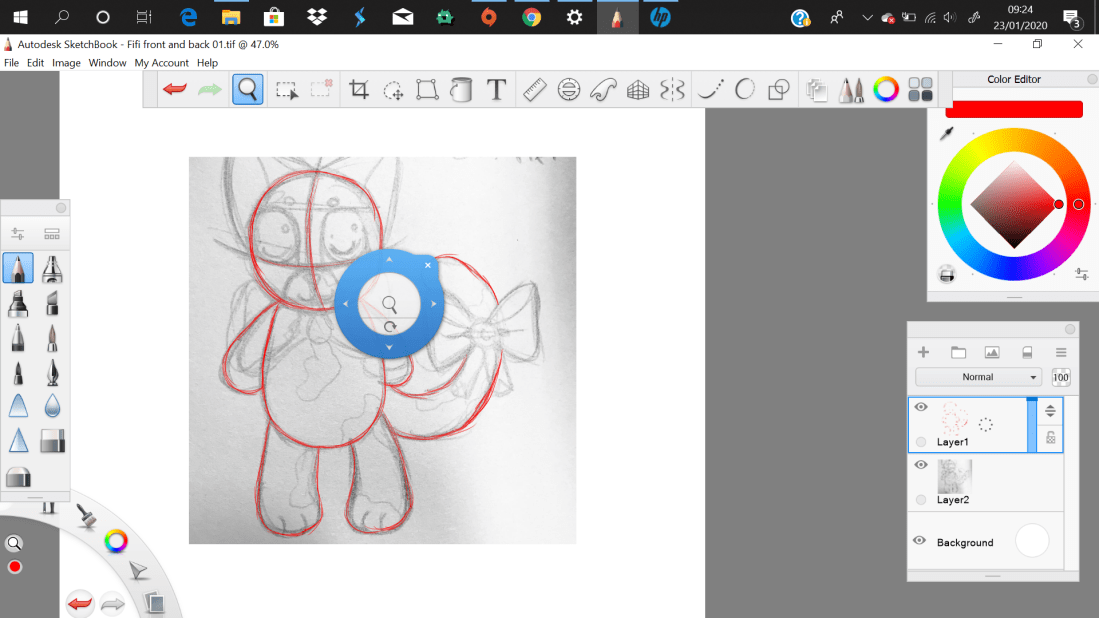
Task: Select the Magnifier tool in the toolbar
Action: [x=247, y=89]
